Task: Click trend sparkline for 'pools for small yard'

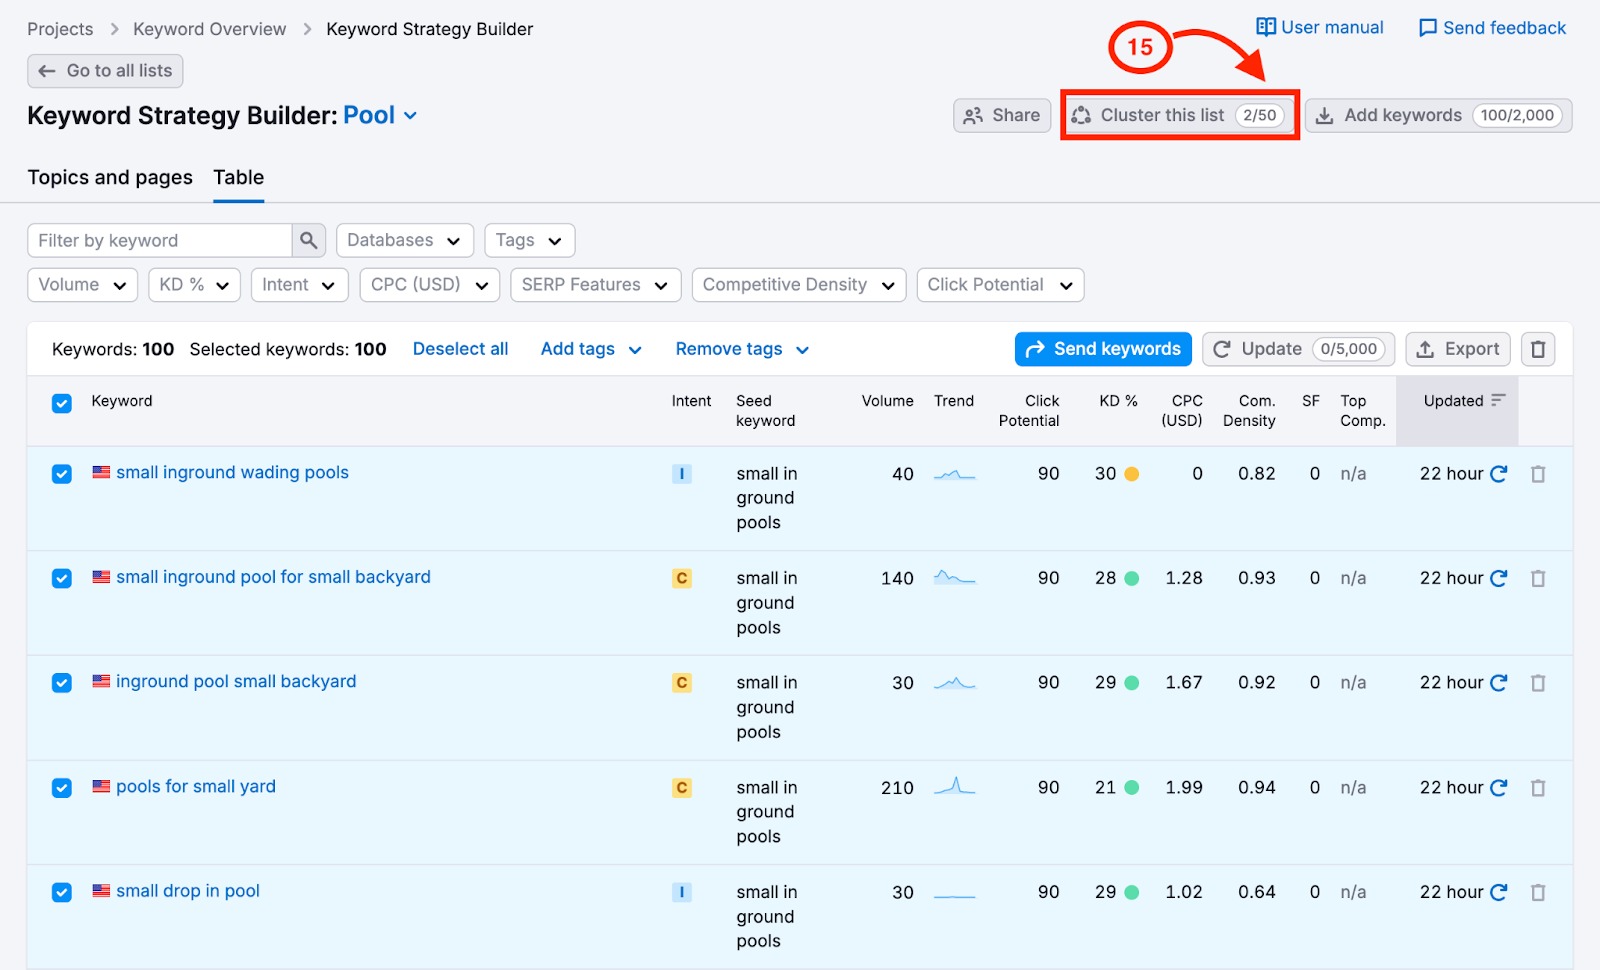Action: point(955,786)
